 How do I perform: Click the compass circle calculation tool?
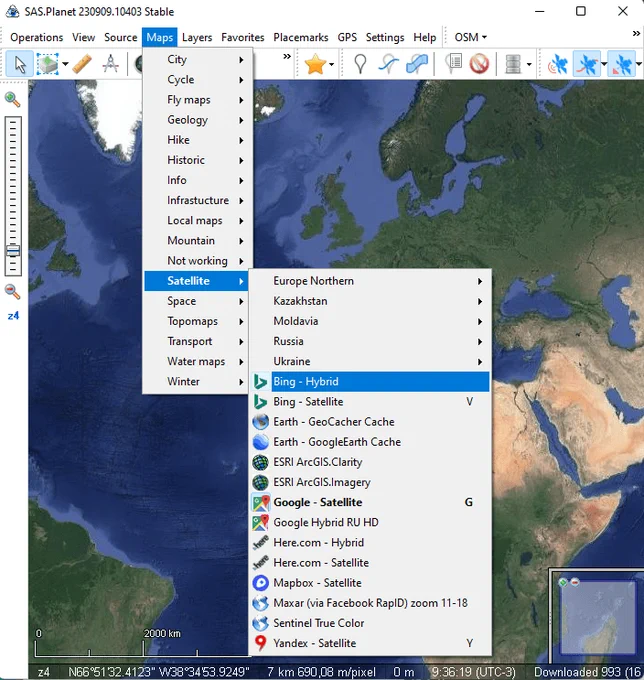pyautogui.click(x=111, y=64)
